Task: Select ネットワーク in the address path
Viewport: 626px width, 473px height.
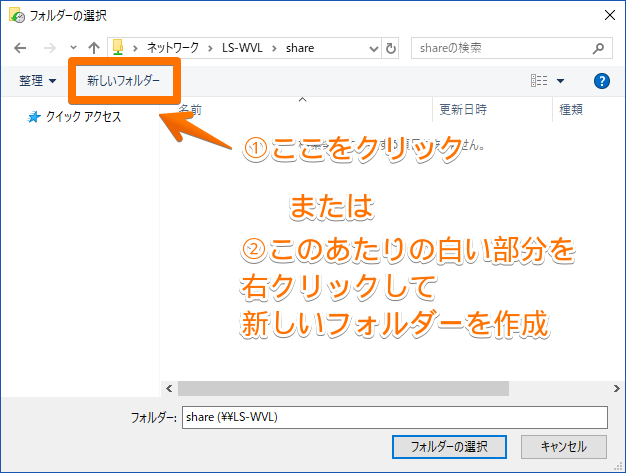Action: 173,48
